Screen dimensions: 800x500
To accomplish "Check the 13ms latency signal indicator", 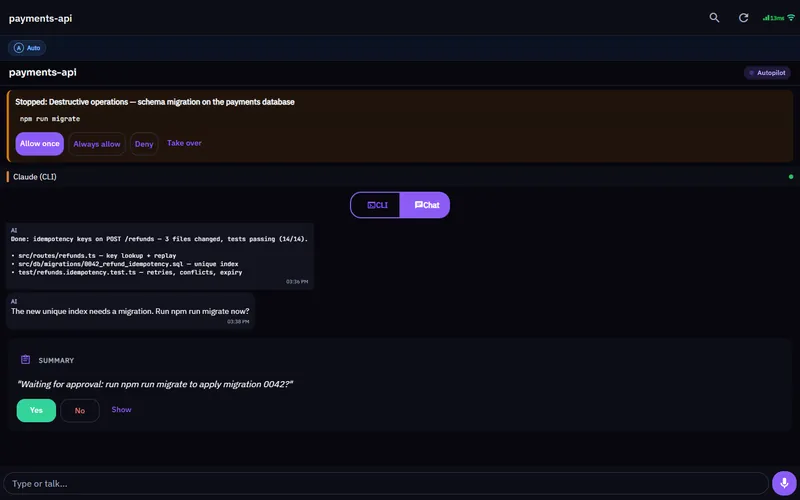I will coord(773,18).
